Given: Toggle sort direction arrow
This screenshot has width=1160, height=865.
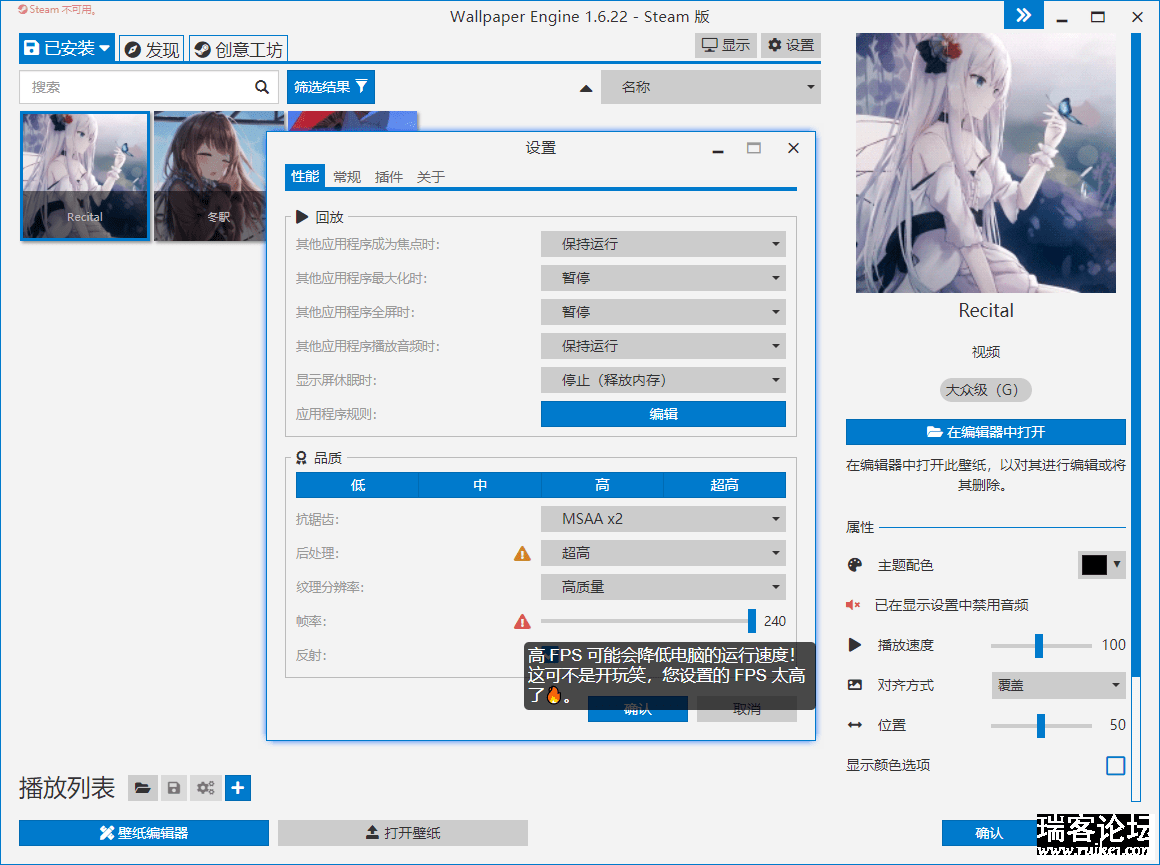Looking at the screenshot, I should point(586,88).
